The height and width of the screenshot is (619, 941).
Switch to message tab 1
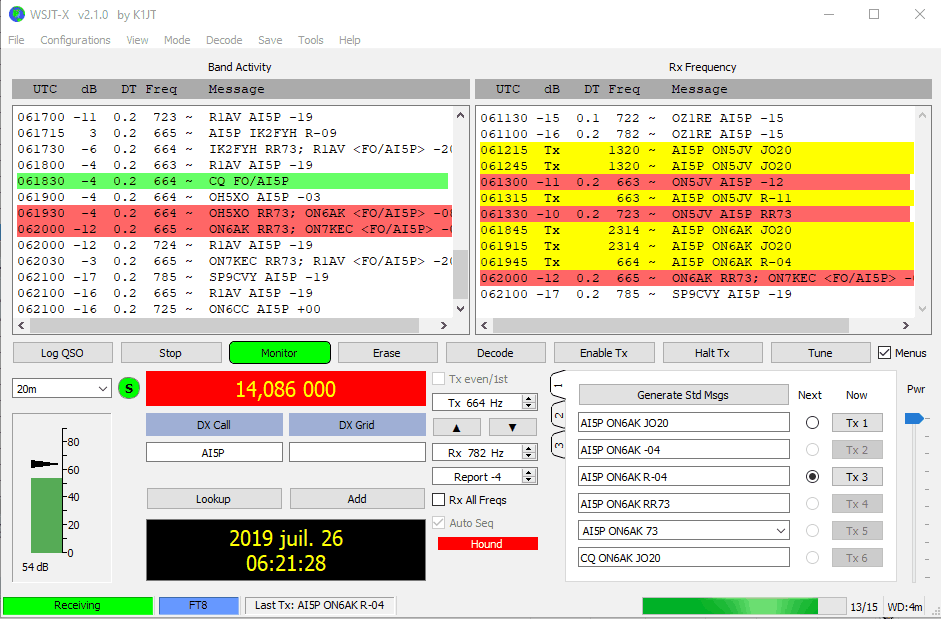pos(558,385)
